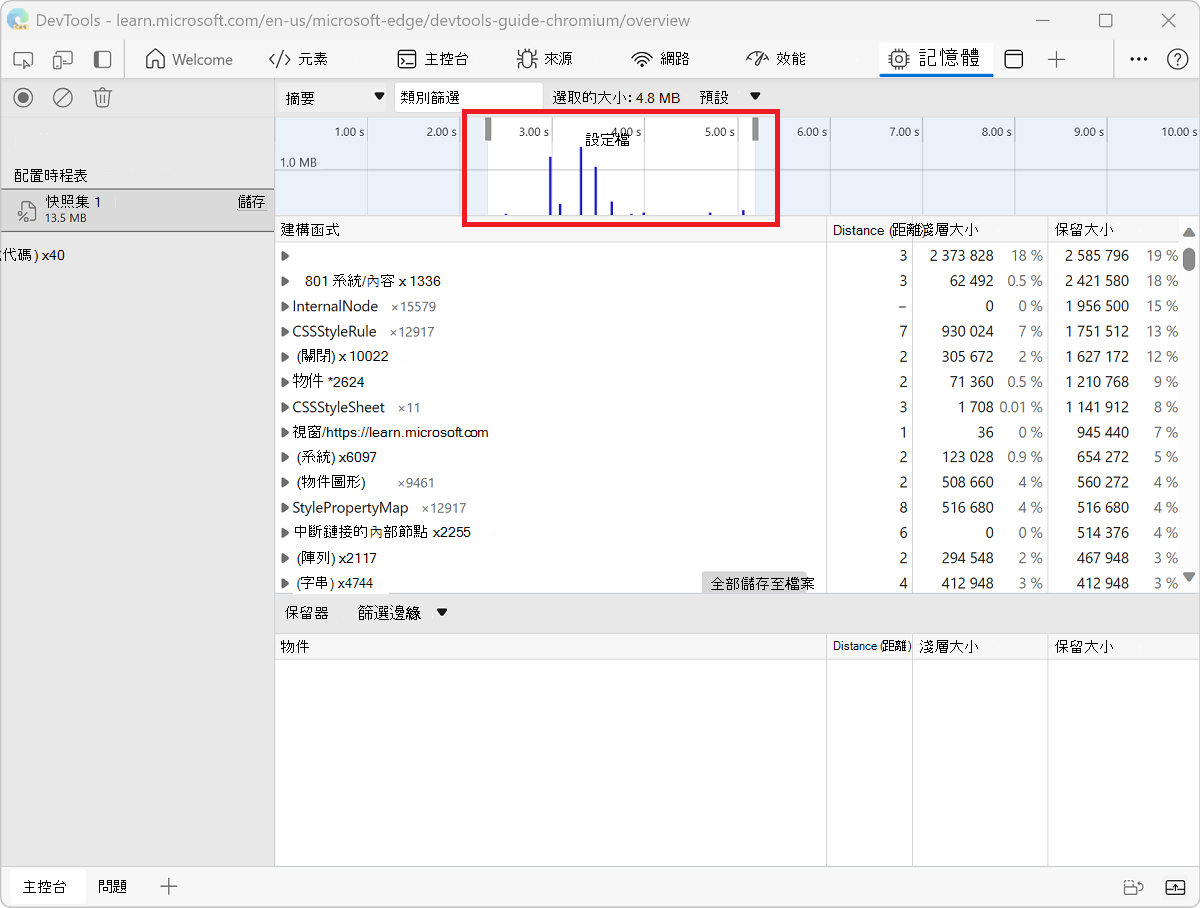This screenshot has width=1200, height=908.
Task: Expand the (陣列) x2117 row
Action: pos(285,558)
